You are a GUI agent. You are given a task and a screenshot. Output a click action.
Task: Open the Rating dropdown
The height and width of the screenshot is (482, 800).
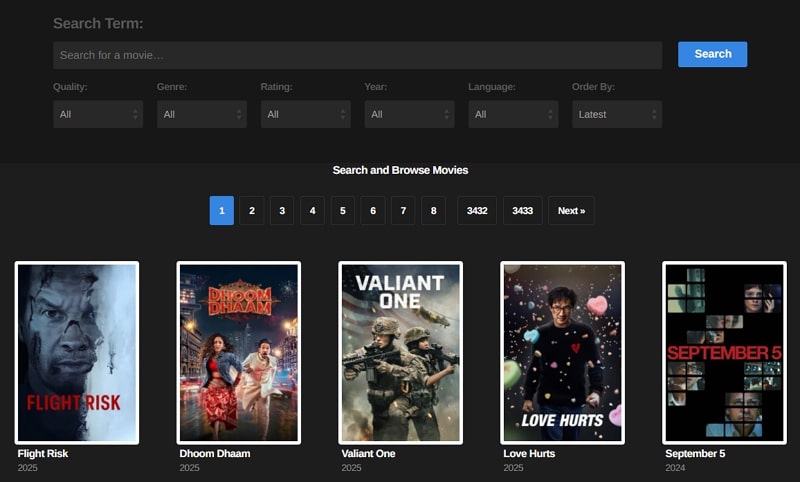306,114
